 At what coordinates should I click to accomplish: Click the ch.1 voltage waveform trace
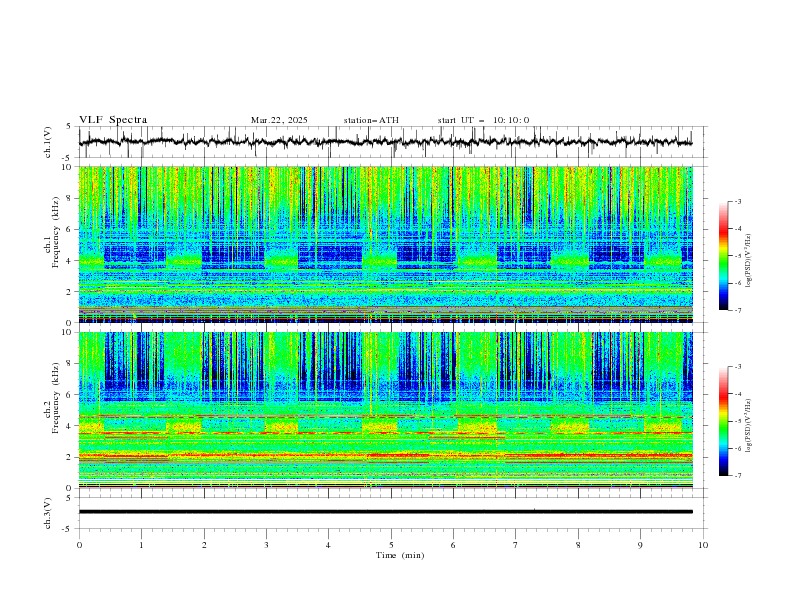pyautogui.click(x=385, y=142)
